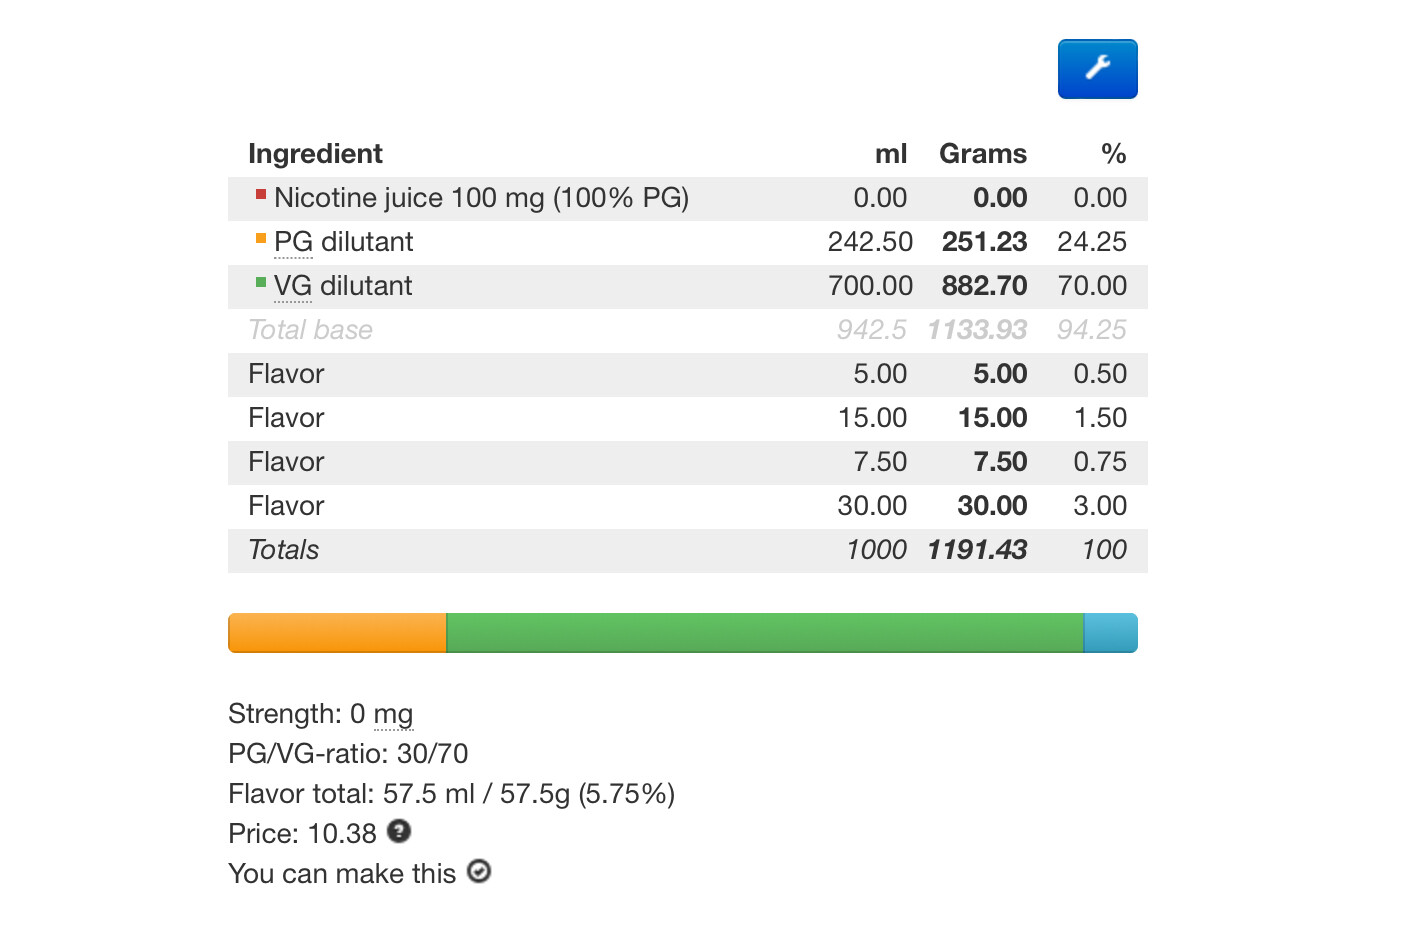Click the orange PG dilutant marker
Screen dimensions: 1402x925
(261, 238)
